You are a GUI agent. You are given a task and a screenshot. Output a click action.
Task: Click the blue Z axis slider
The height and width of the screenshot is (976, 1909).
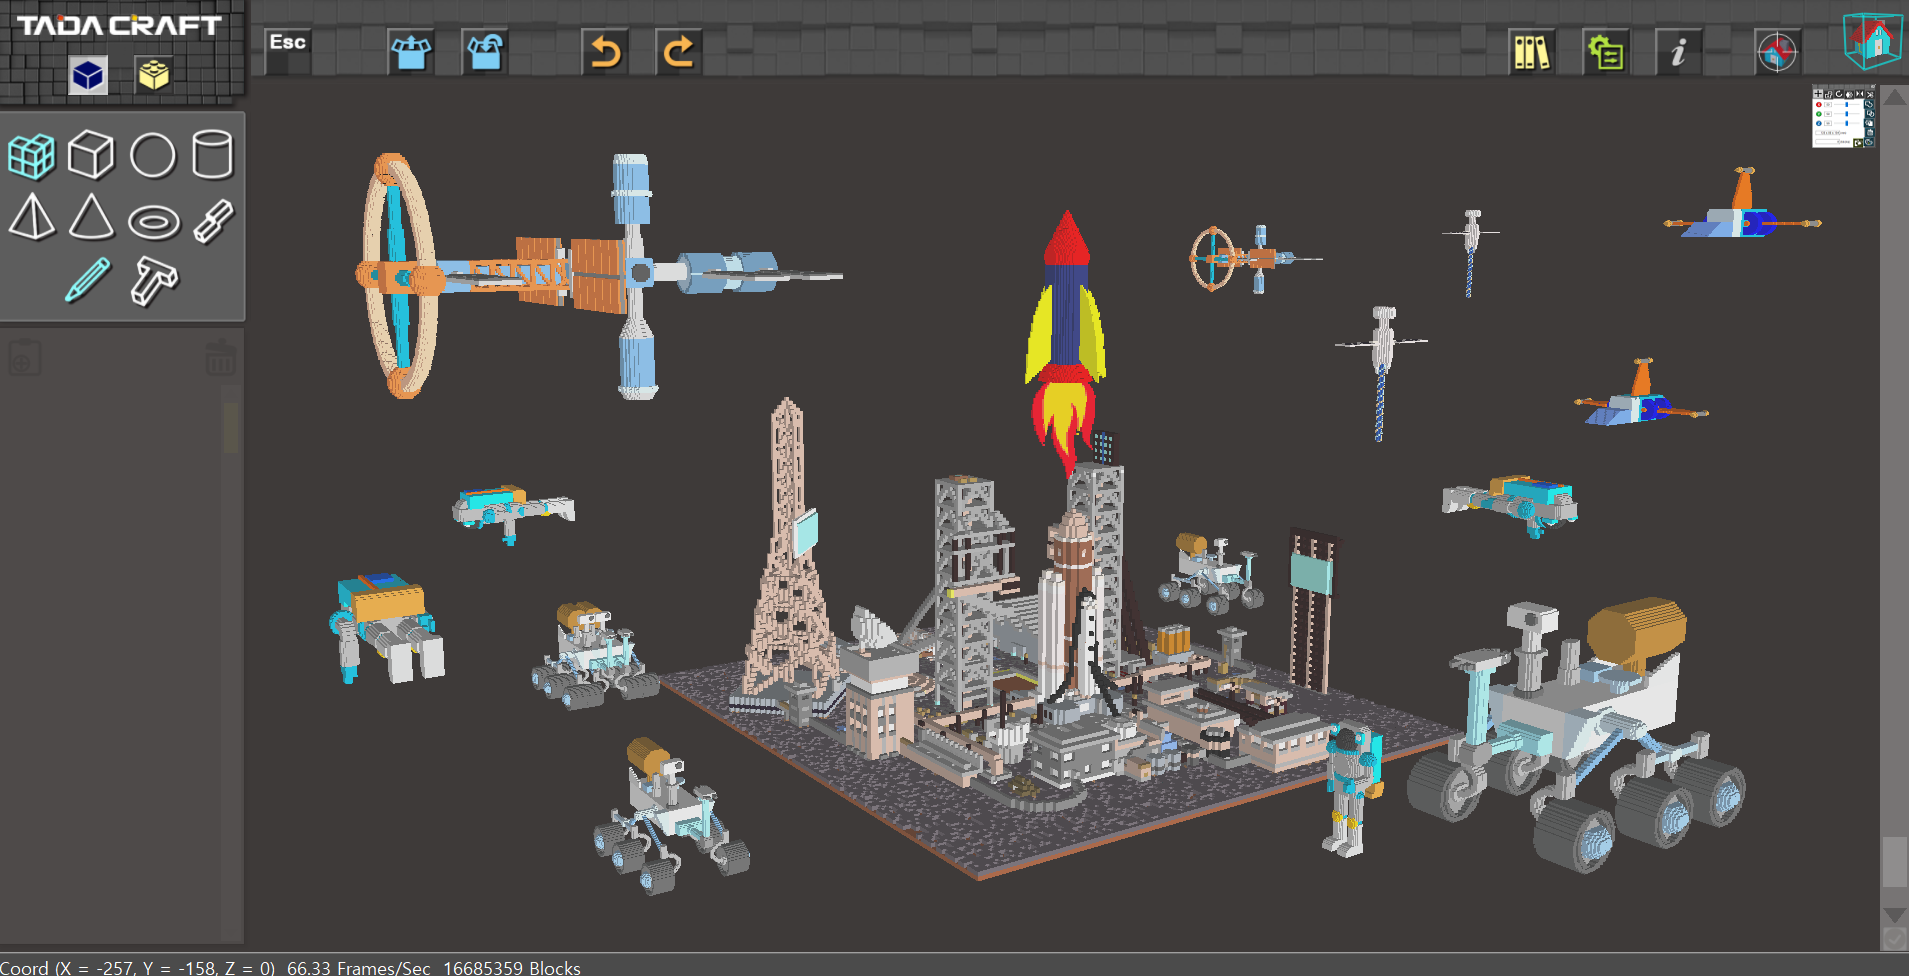1847,123
